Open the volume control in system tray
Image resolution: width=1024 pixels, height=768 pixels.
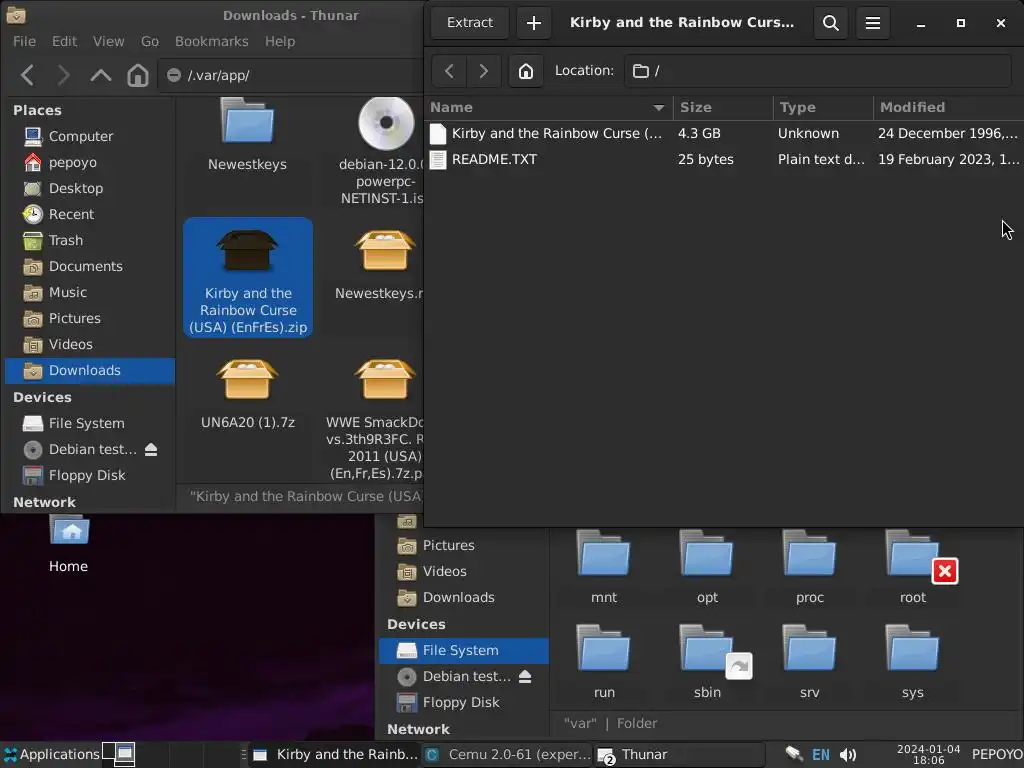pos(848,754)
